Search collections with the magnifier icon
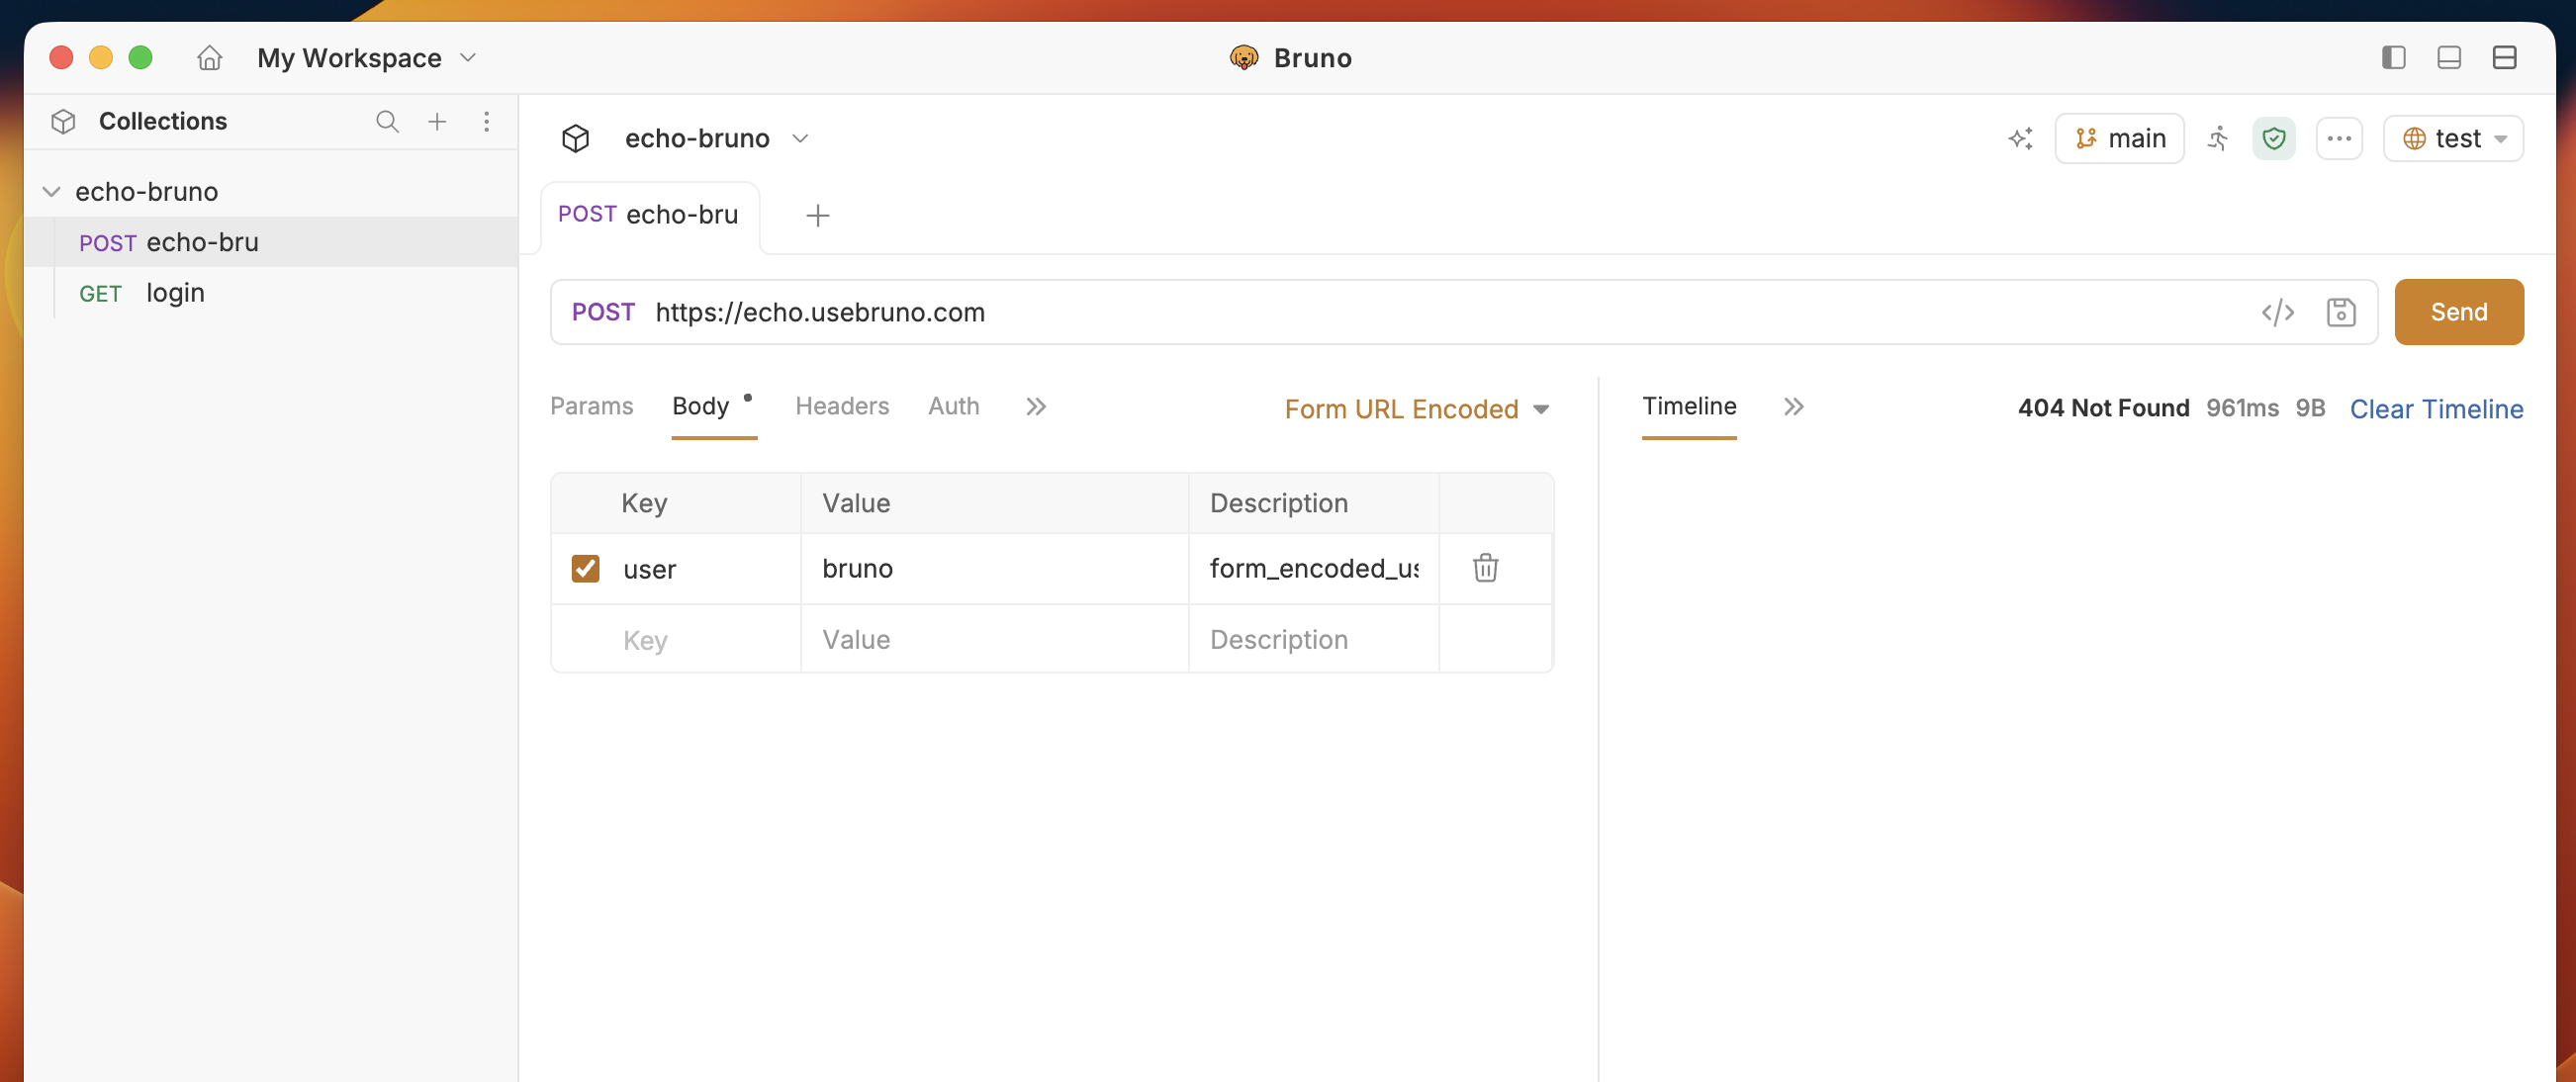 coord(387,121)
